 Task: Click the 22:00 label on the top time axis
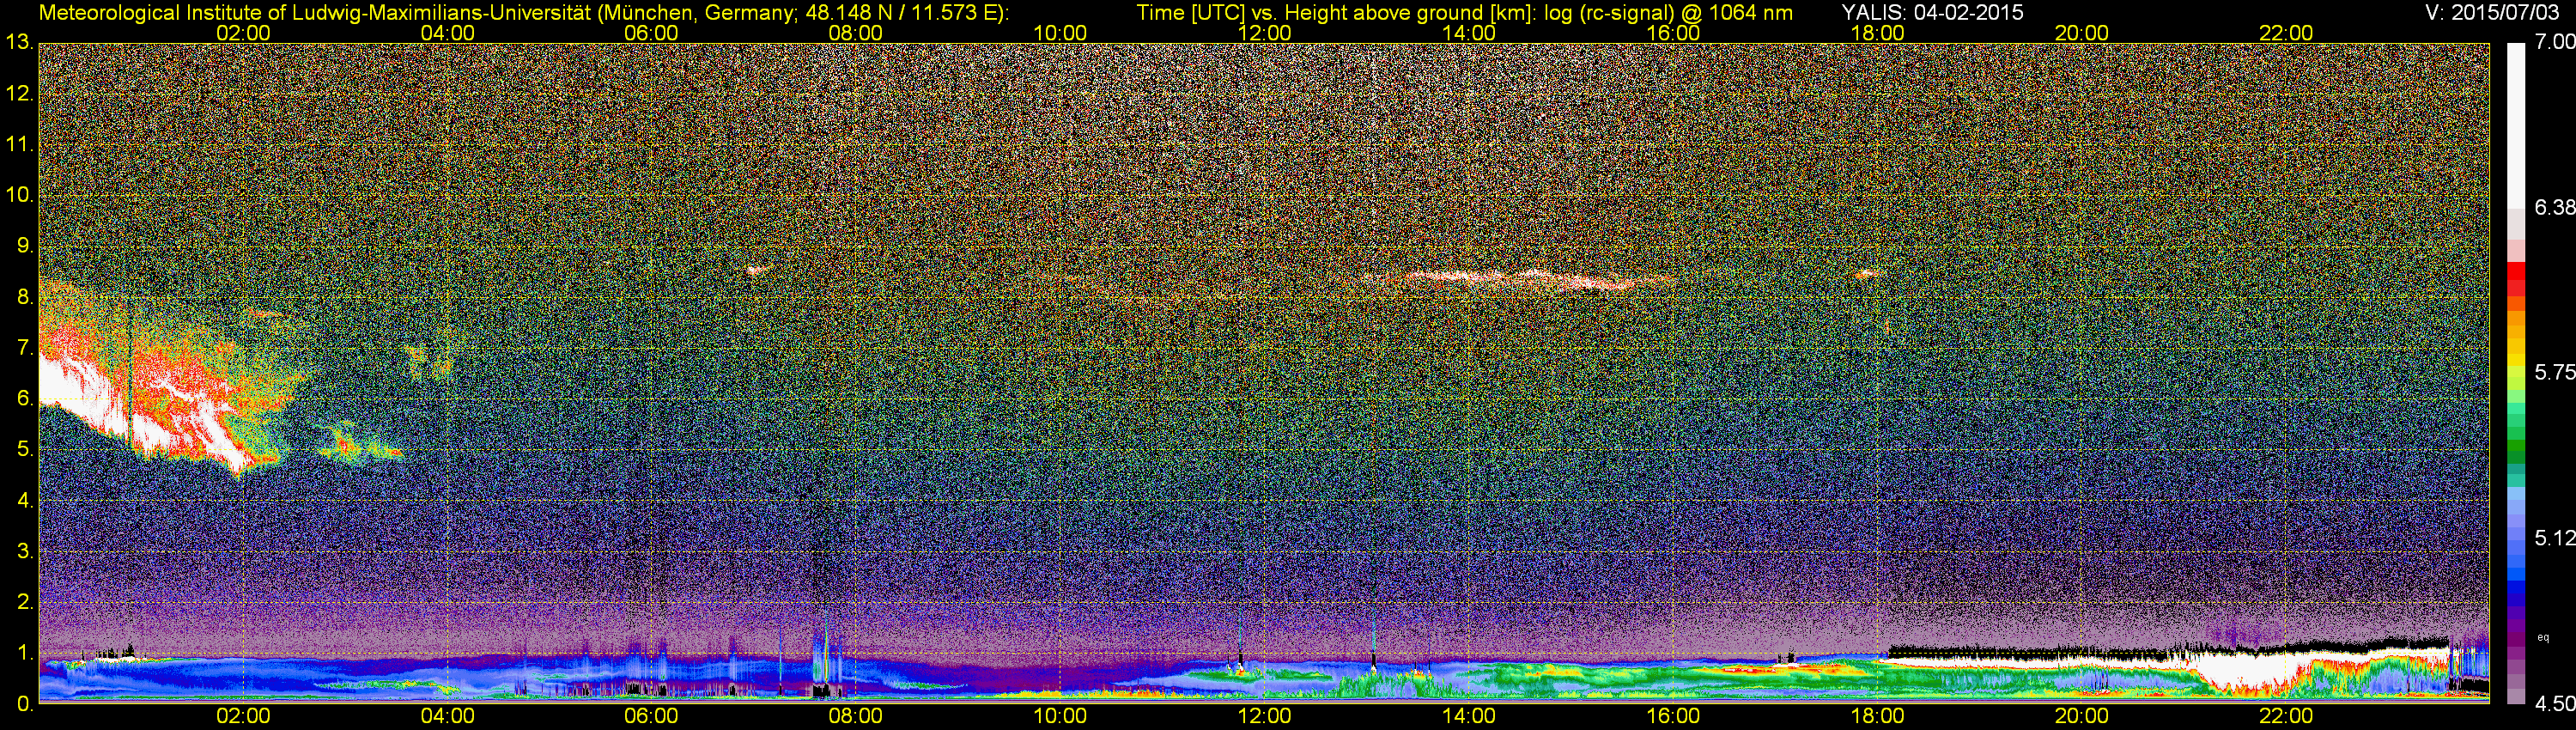point(2286,33)
